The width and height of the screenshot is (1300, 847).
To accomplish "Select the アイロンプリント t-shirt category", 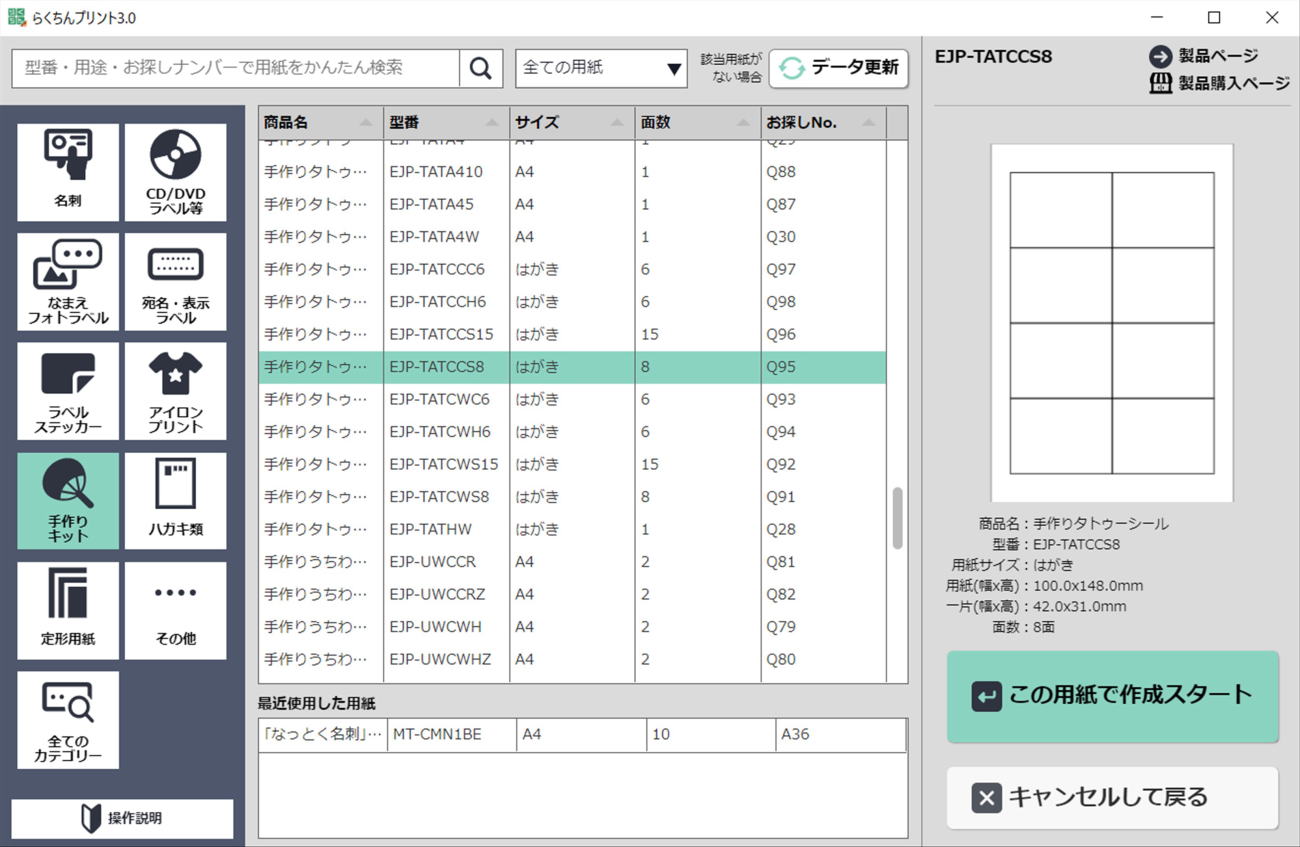I will (175, 391).
